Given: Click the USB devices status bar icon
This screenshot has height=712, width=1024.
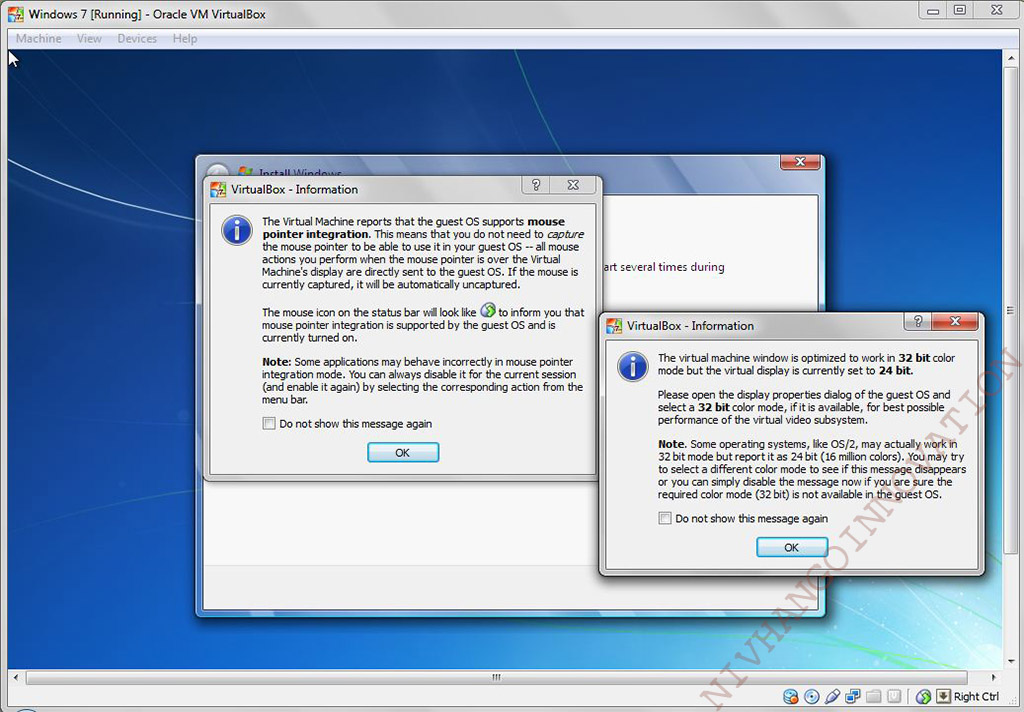Looking at the screenshot, I should (x=832, y=696).
